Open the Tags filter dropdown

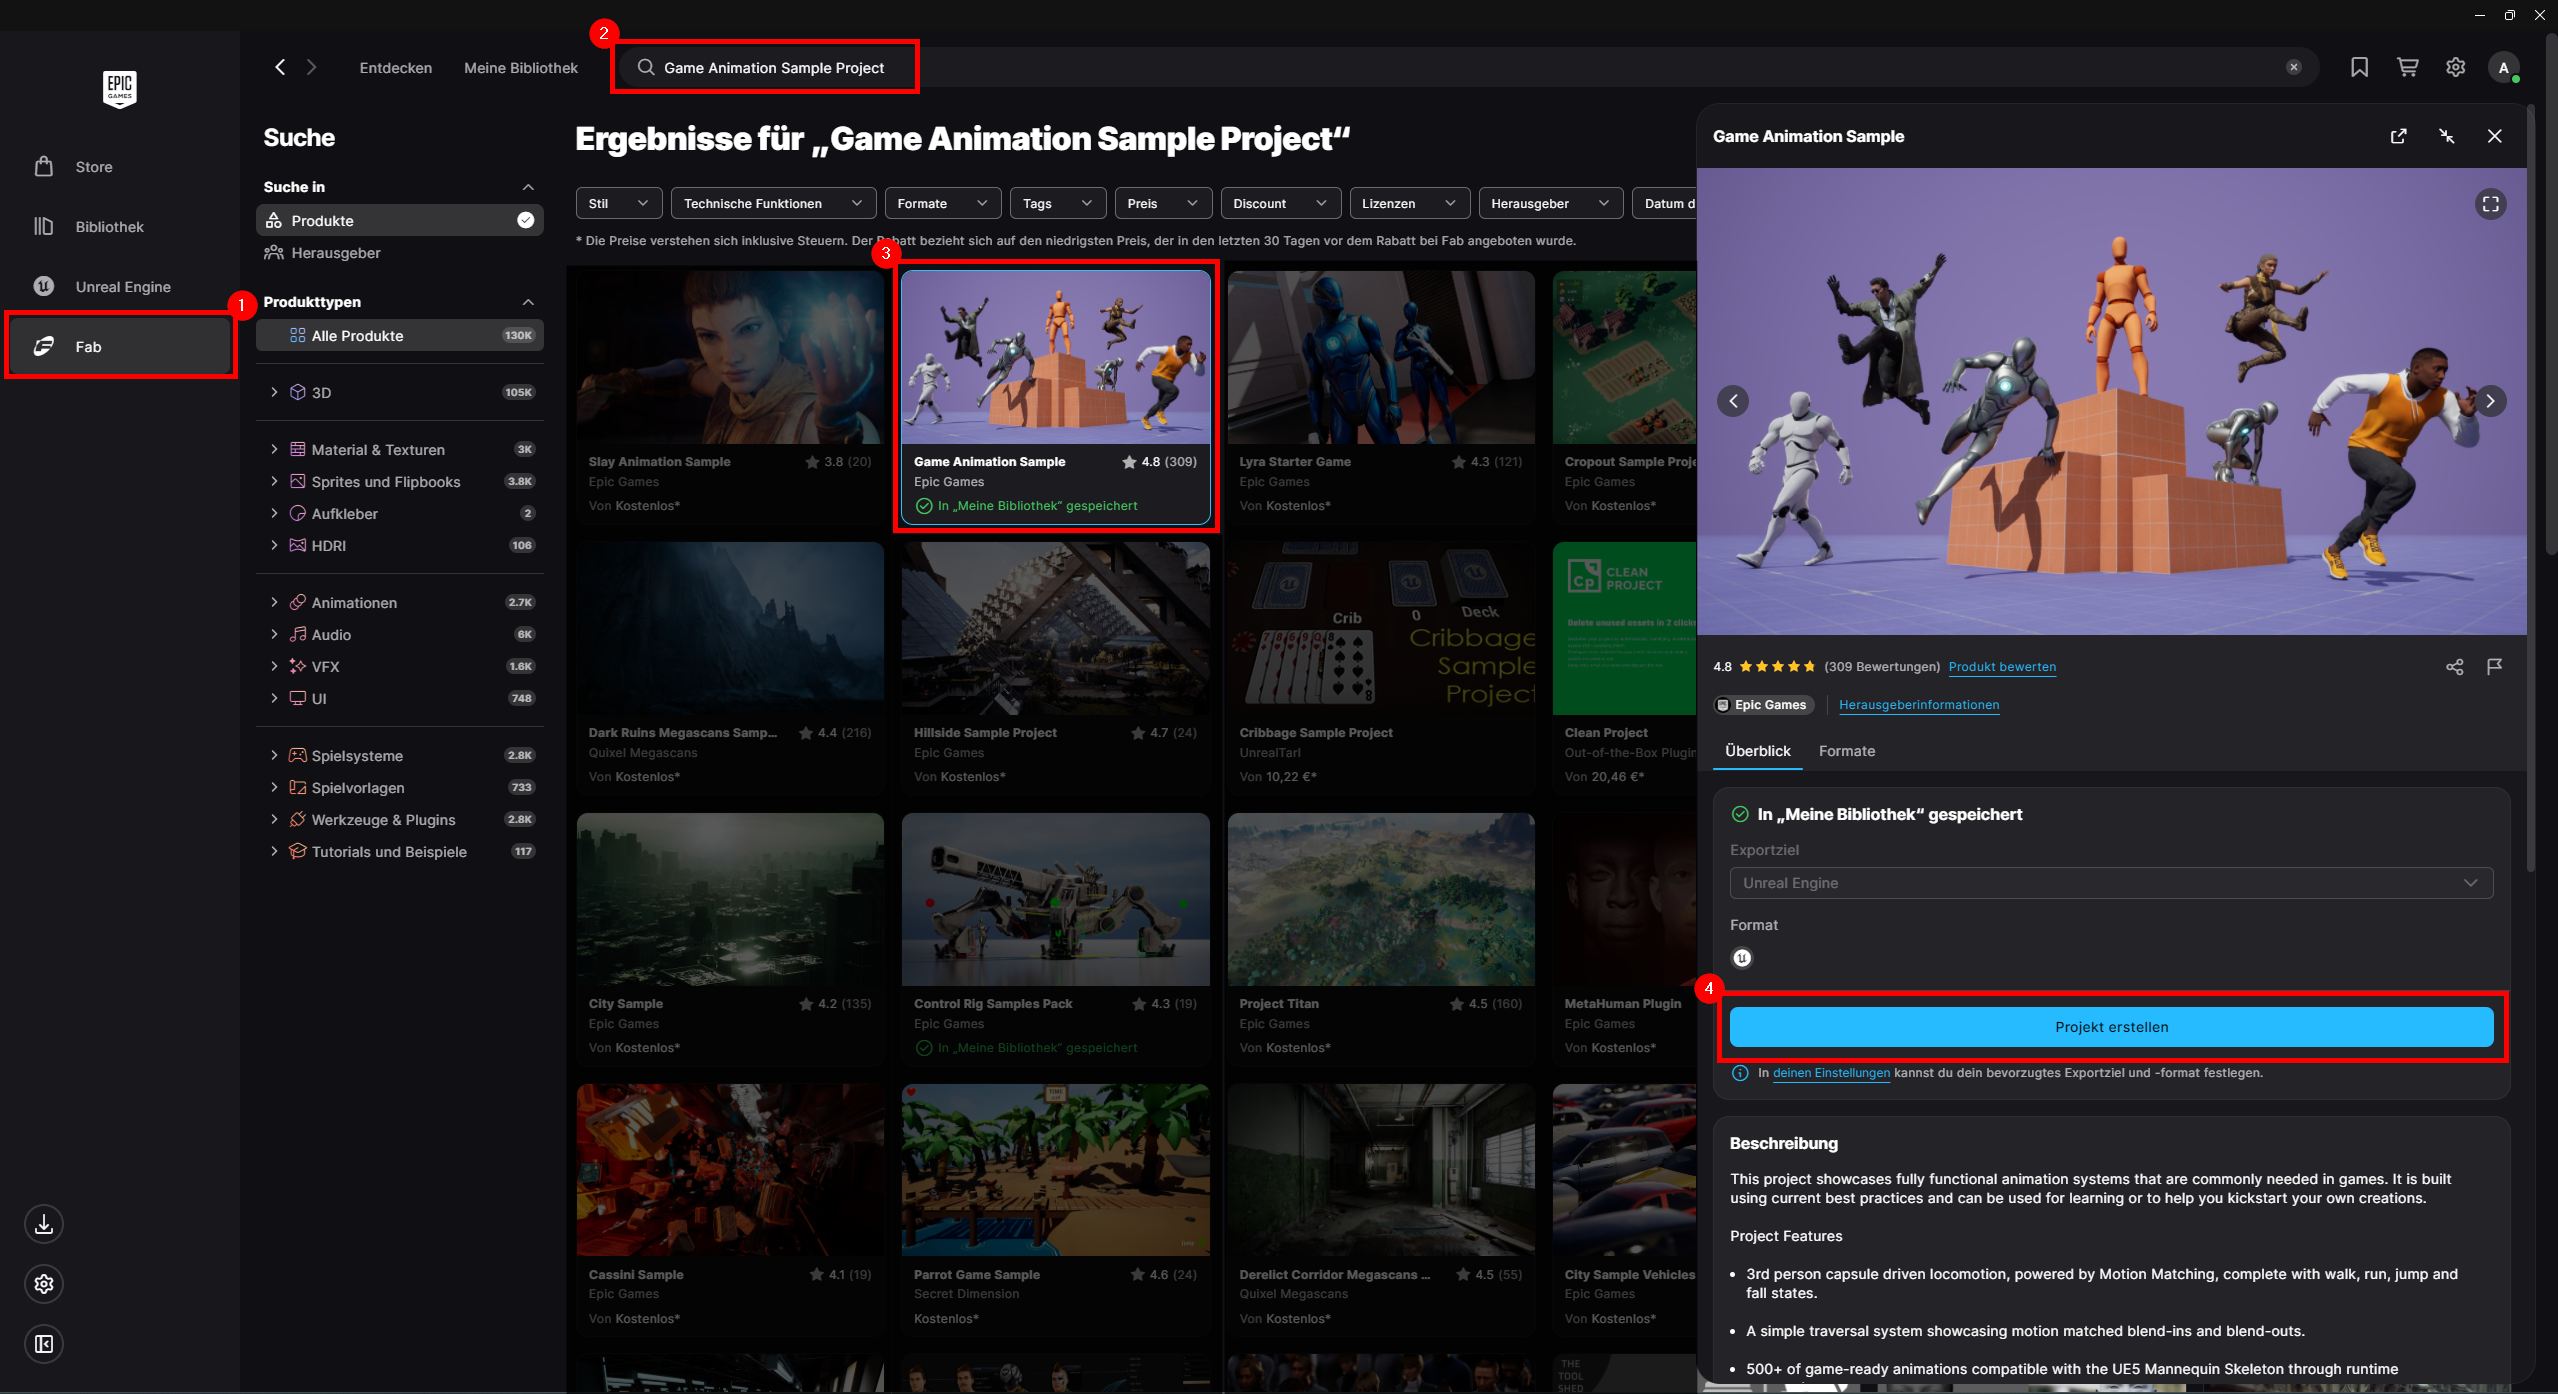1057,203
